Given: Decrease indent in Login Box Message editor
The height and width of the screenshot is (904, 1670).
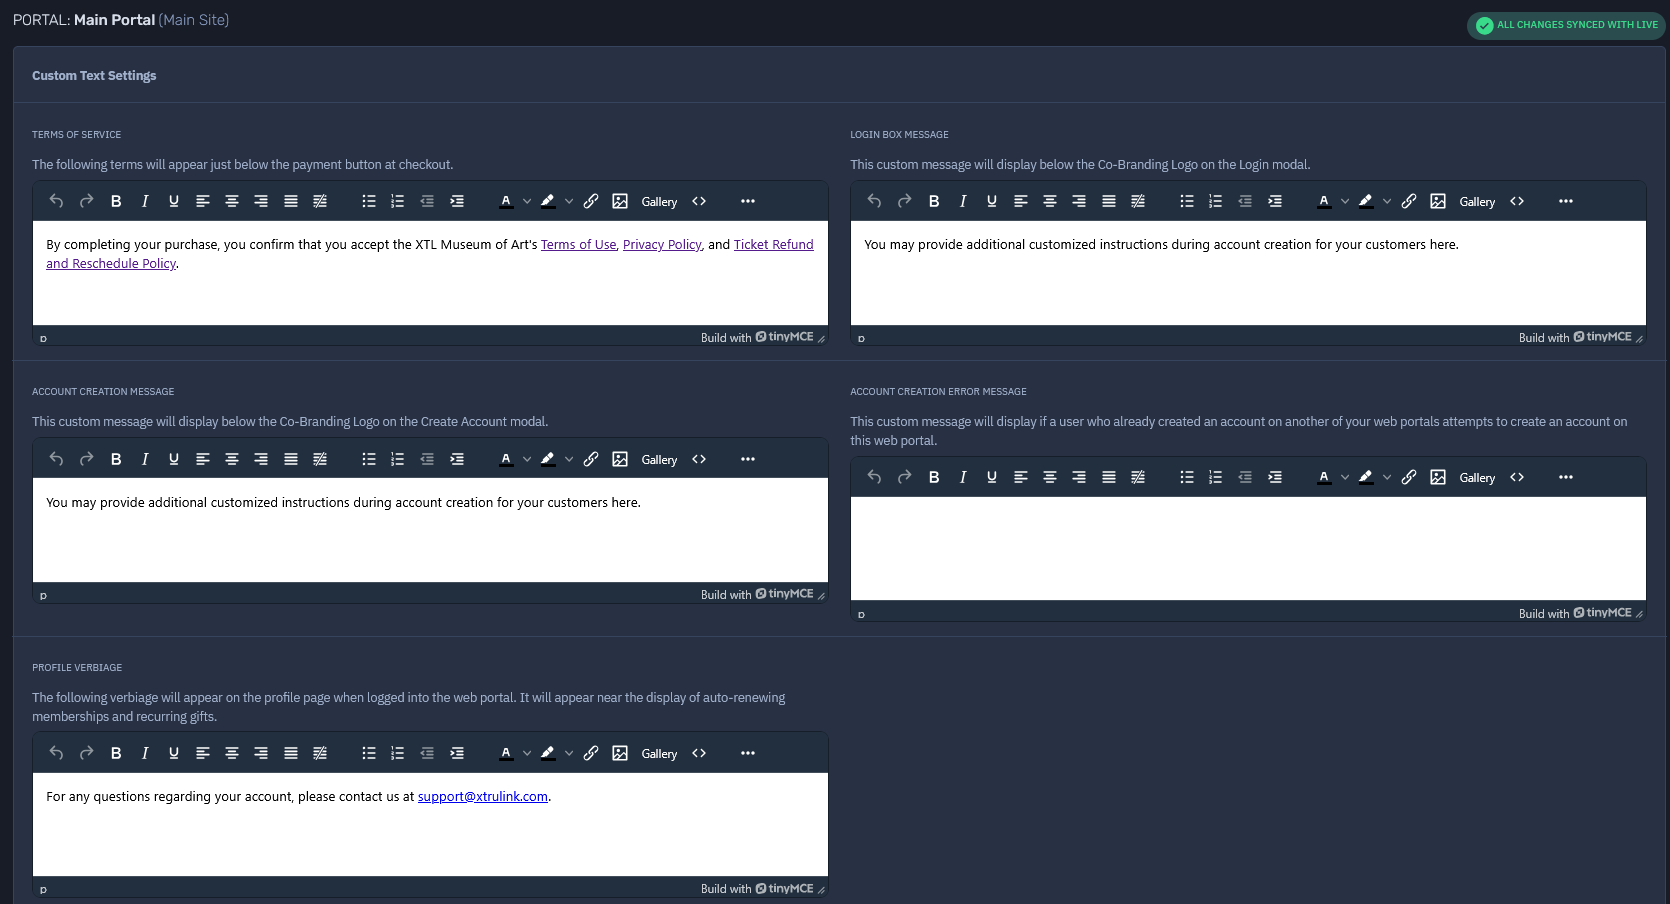Looking at the screenshot, I should tap(1245, 201).
